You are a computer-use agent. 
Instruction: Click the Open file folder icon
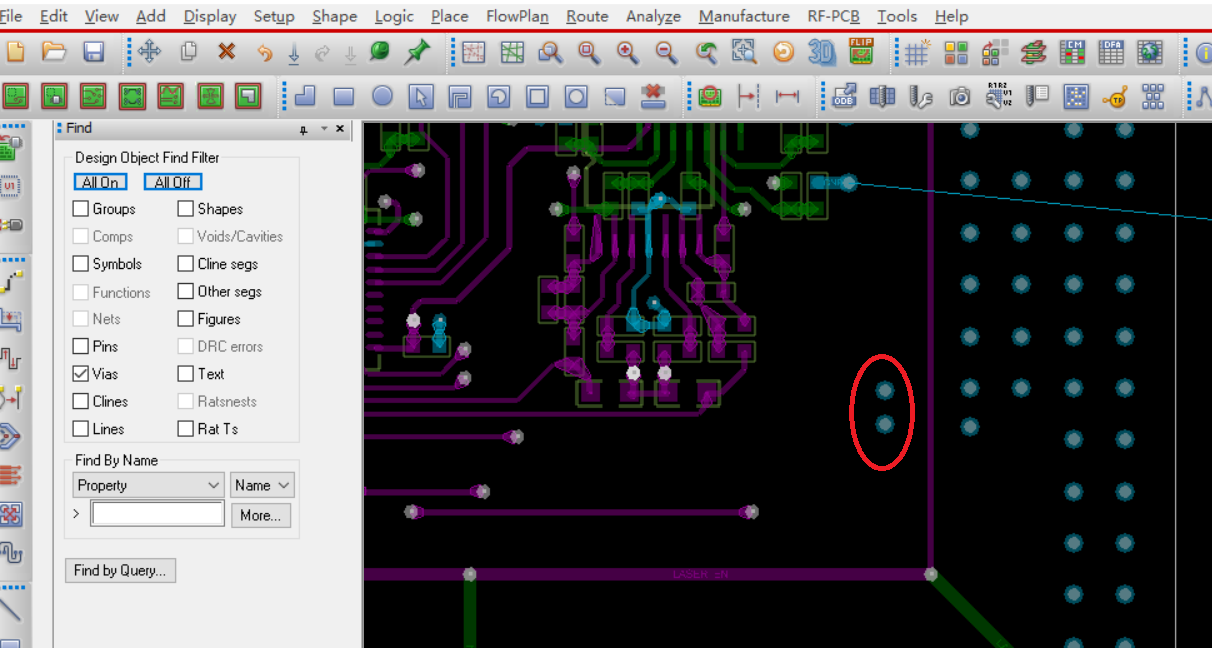[53, 52]
